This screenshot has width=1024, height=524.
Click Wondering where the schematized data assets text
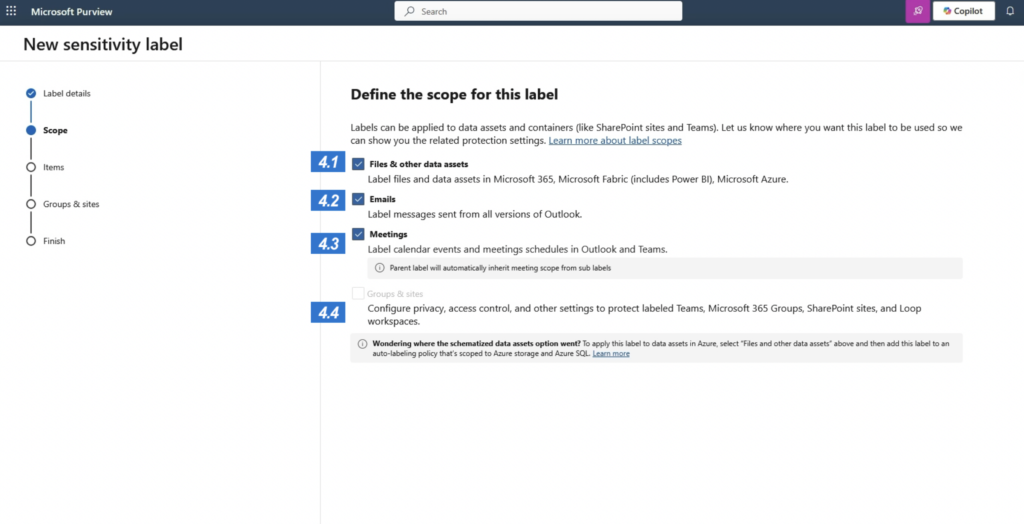pos(476,344)
